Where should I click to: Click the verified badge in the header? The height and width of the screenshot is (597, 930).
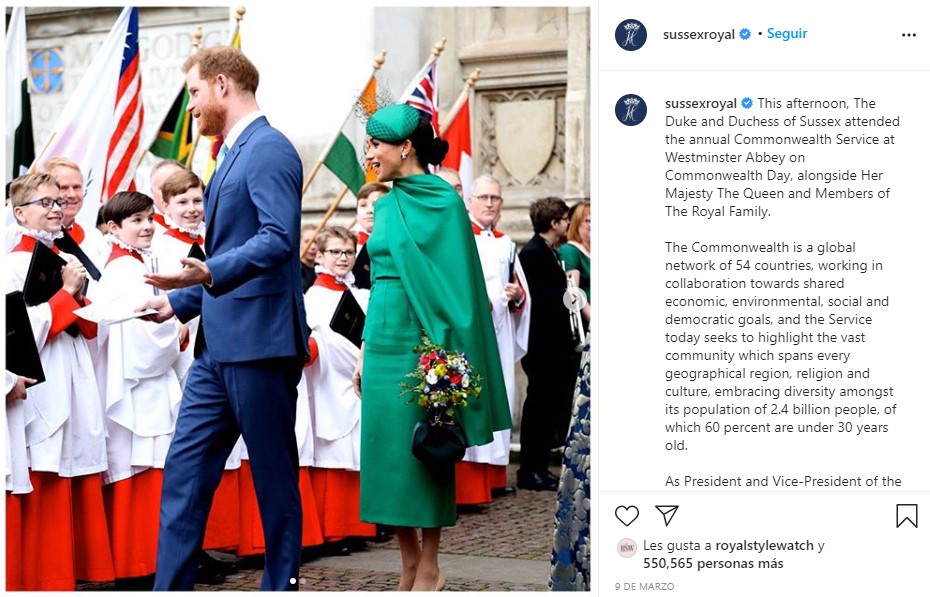(x=744, y=34)
